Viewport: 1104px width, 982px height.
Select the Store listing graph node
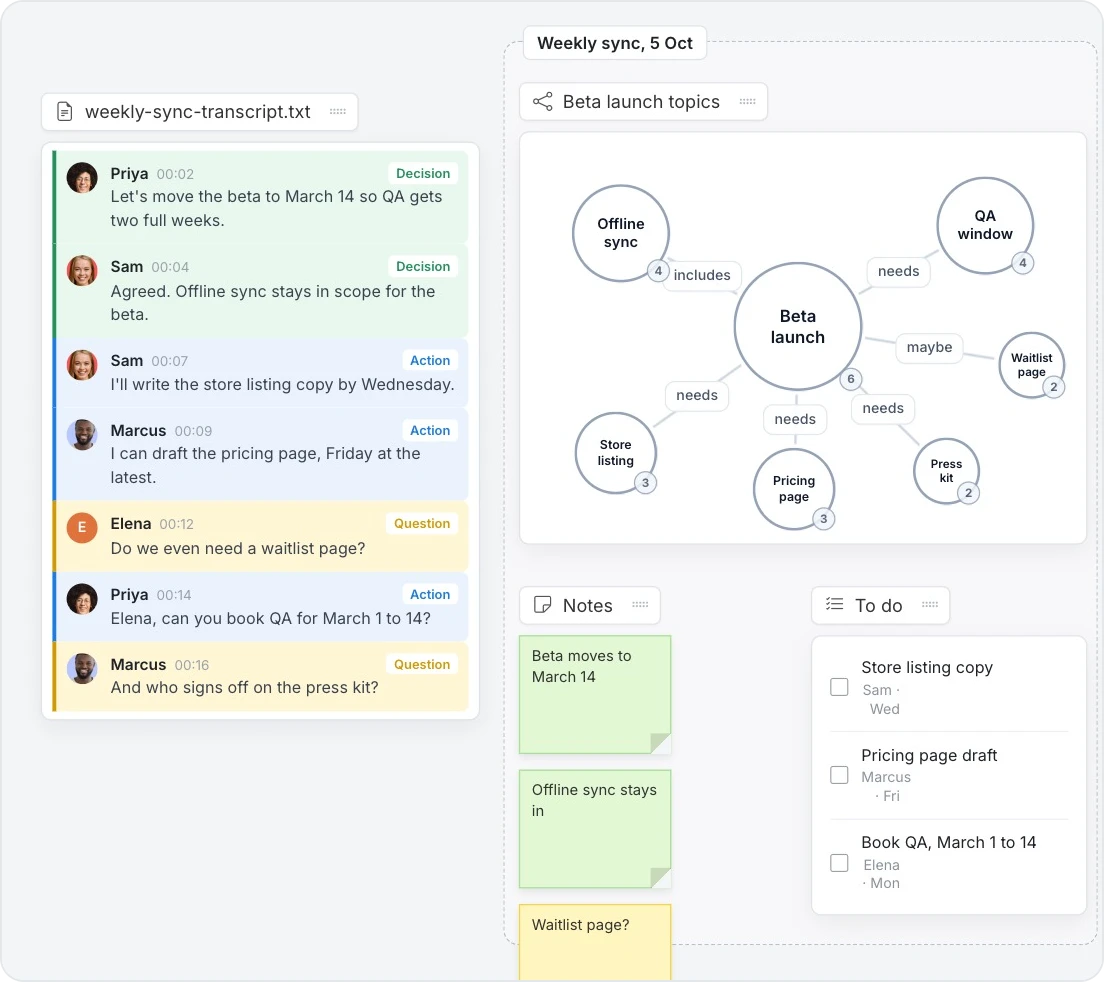click(x=615, y=453)
